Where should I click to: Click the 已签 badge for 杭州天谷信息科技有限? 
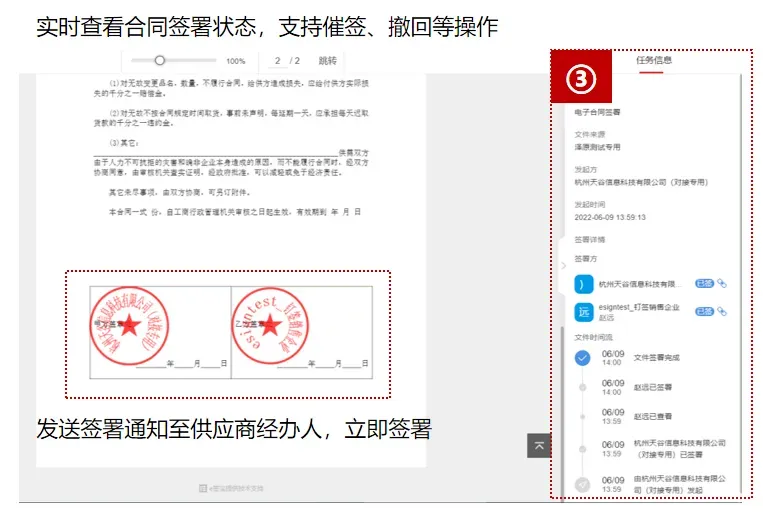704,283
